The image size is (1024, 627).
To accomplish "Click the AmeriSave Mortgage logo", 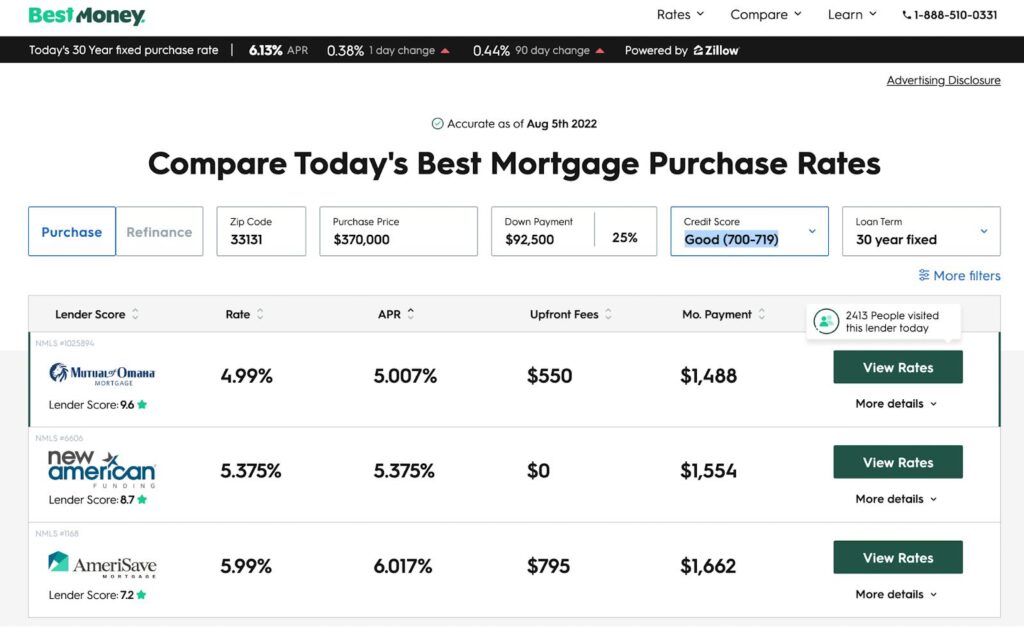I will click(x=103, y=564).
